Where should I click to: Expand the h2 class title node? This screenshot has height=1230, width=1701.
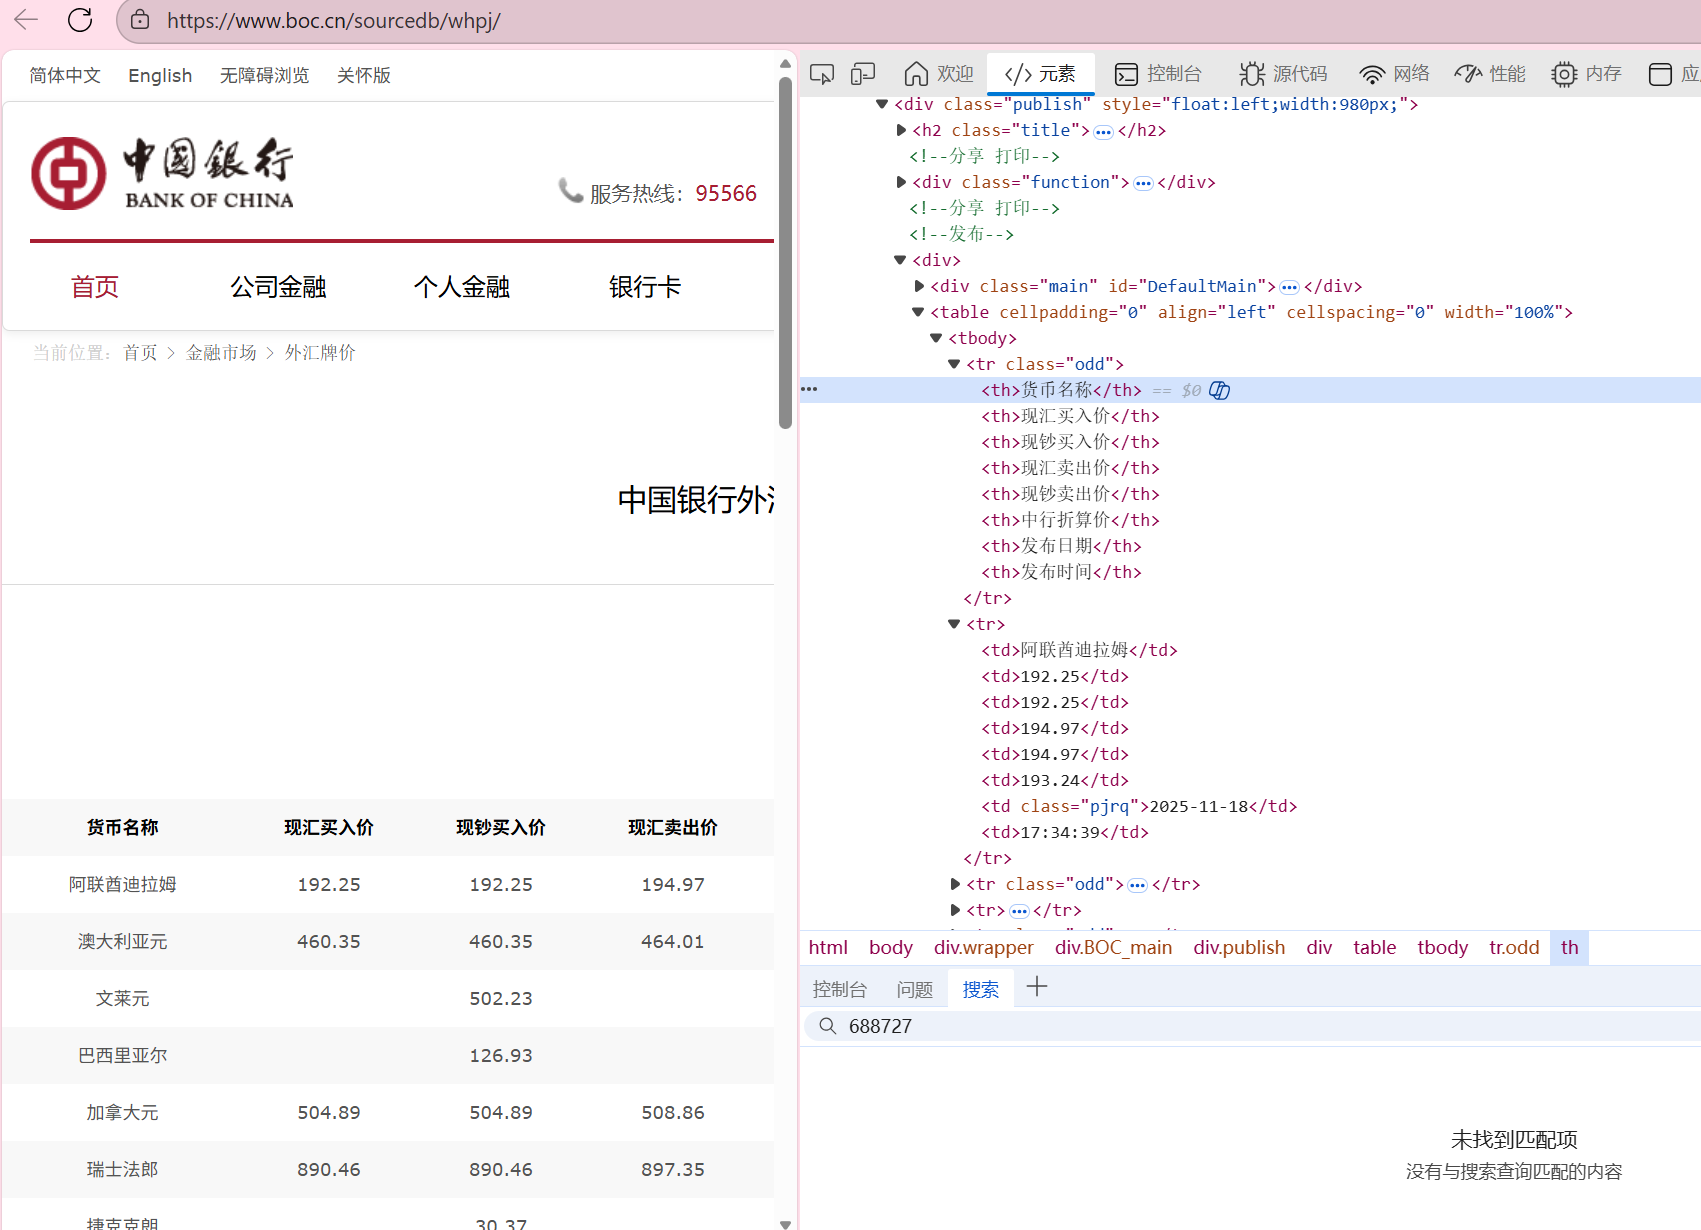click(901, 130)
